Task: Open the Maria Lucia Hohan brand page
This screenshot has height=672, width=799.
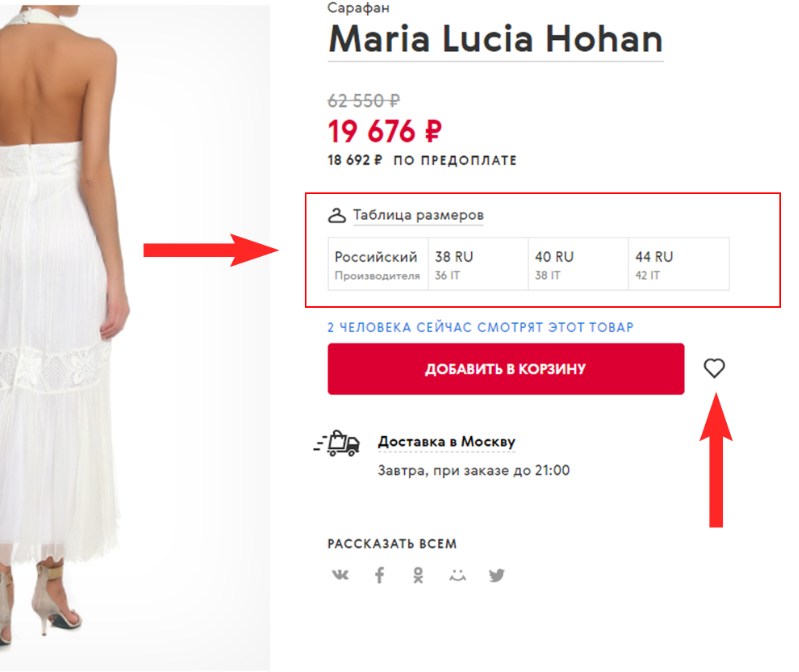Action: click(495, 39)
